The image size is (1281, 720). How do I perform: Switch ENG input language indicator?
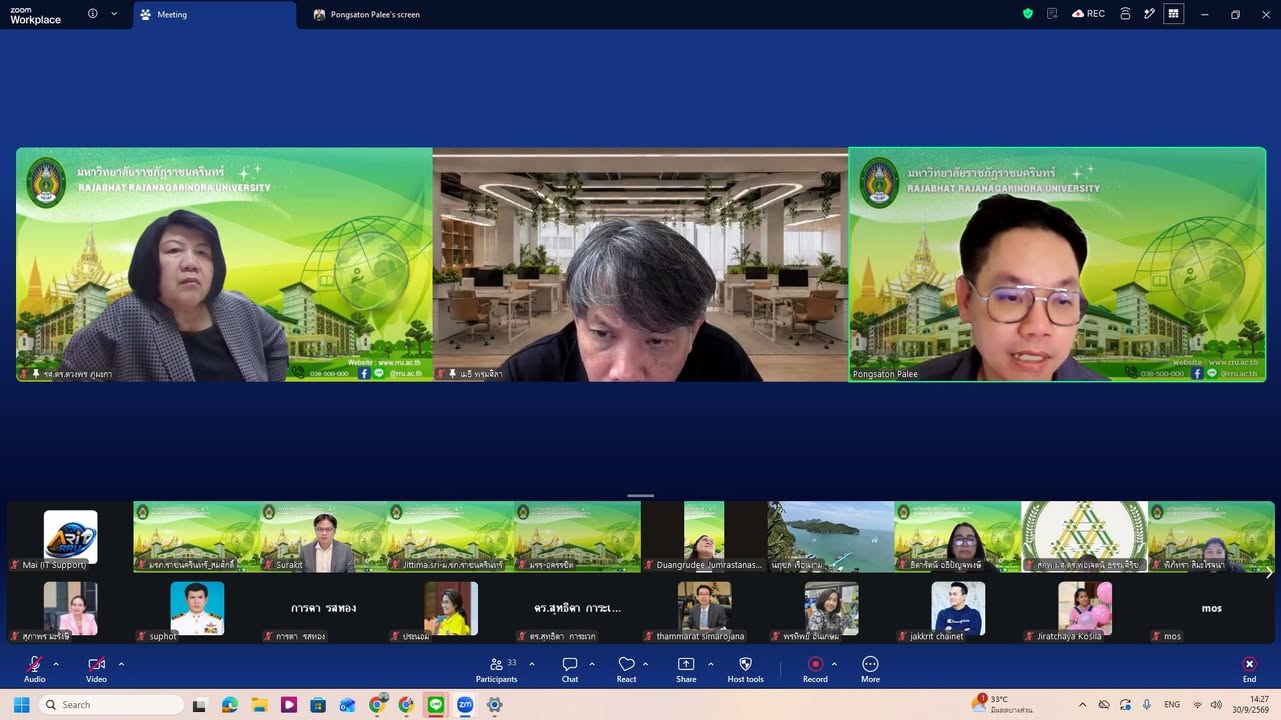click(x=1172, y=705)
